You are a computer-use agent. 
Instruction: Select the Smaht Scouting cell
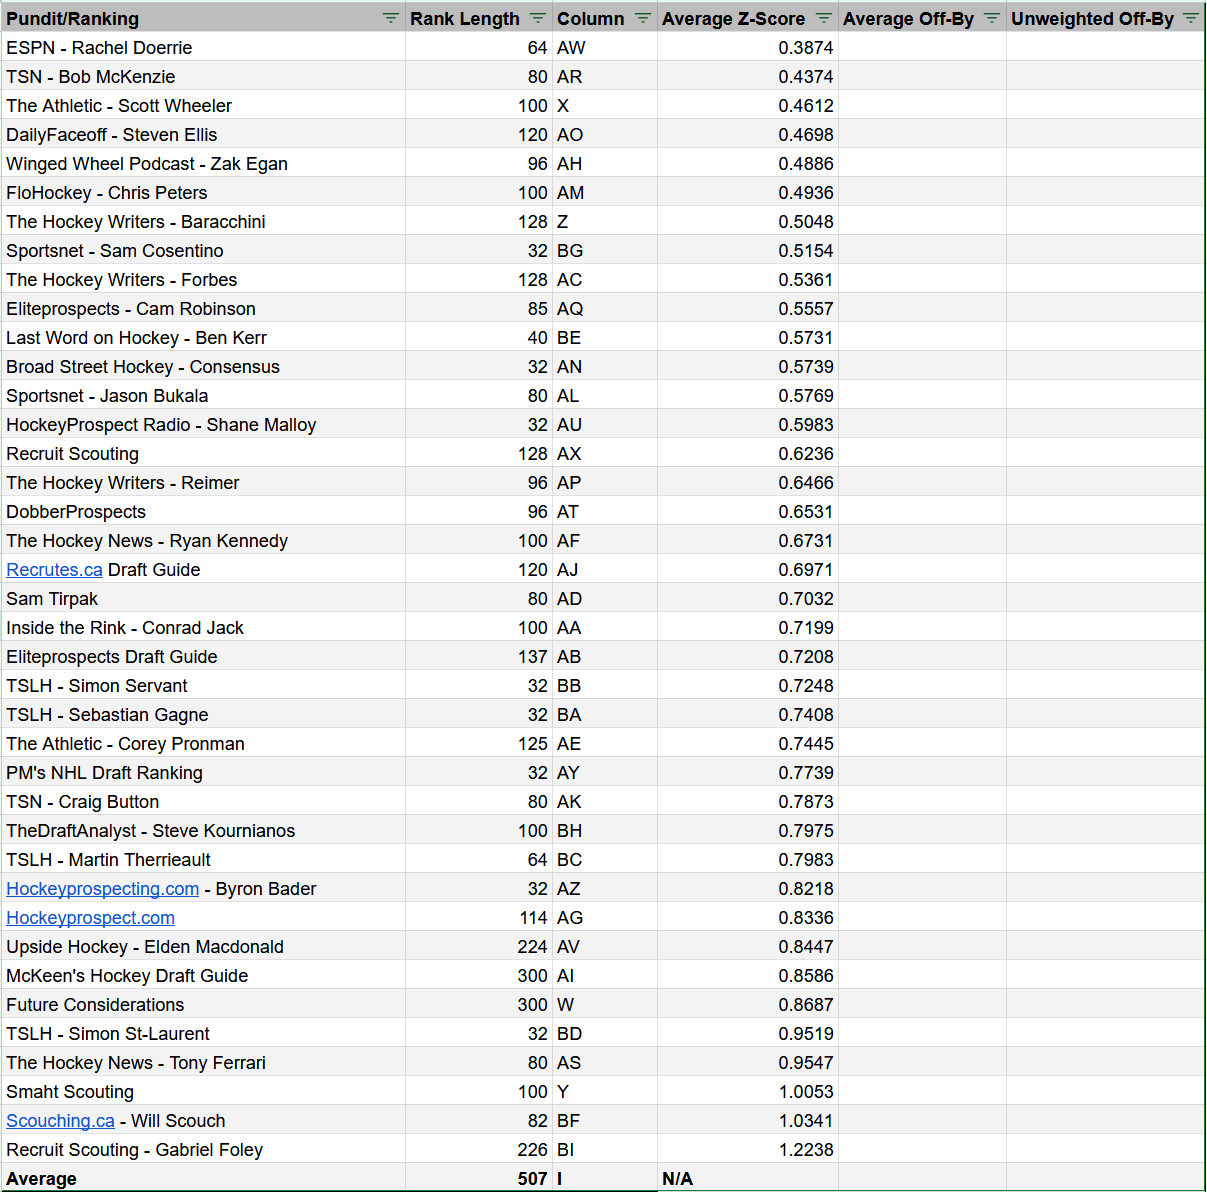(203, 1091)
